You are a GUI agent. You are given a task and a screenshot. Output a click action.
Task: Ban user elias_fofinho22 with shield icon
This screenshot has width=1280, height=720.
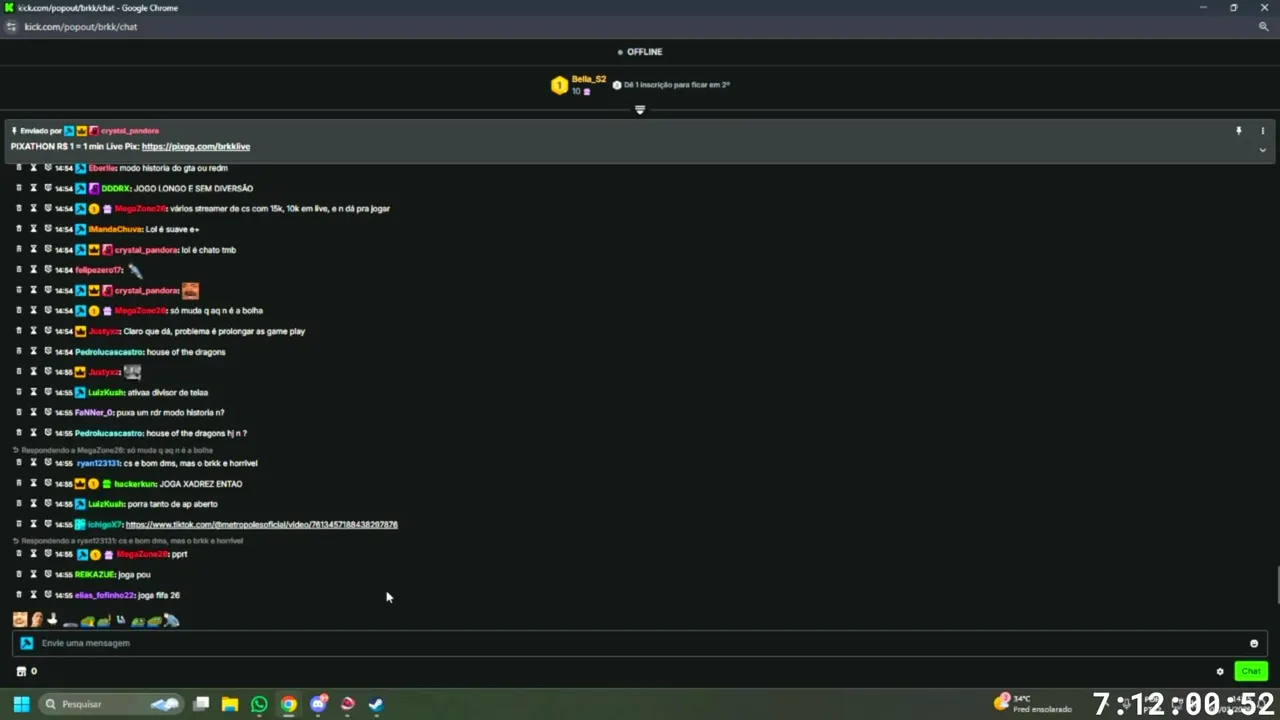(x=47, y=595)
